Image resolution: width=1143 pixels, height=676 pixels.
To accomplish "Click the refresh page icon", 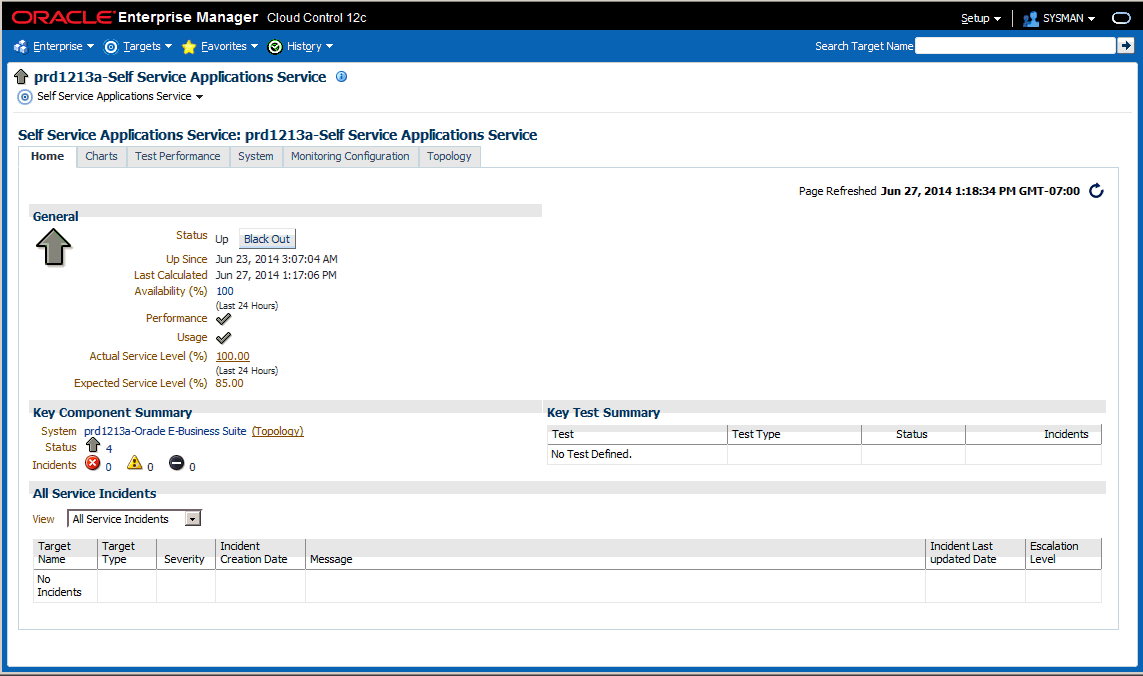I will click(x=1096, y=191).
